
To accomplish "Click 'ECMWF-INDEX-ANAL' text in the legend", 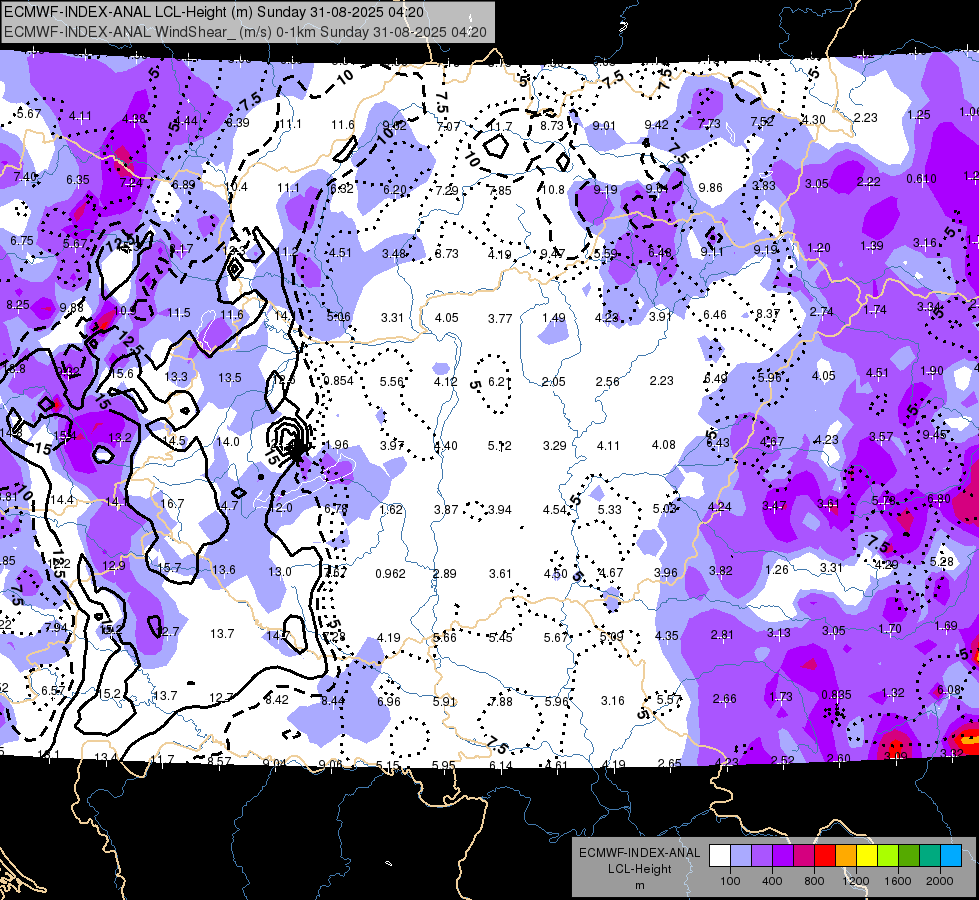I will click(640, 853).
